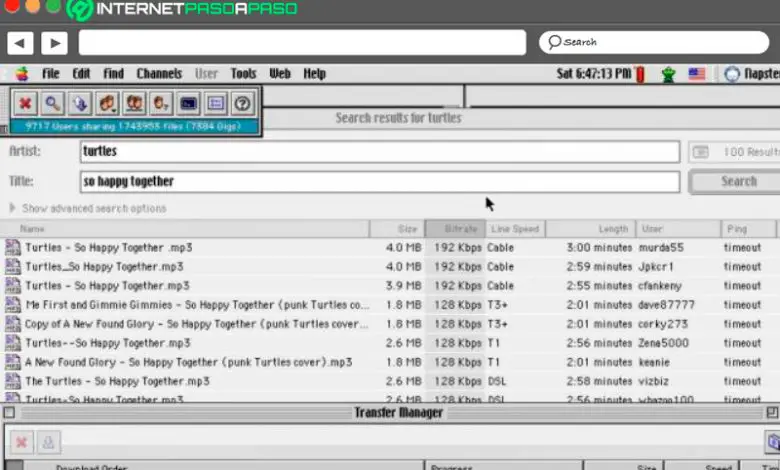The width and height of the screenshot is (780, 470).
Task: Open the Web menu
Action: pyautogui.click(x=280, y=74)
